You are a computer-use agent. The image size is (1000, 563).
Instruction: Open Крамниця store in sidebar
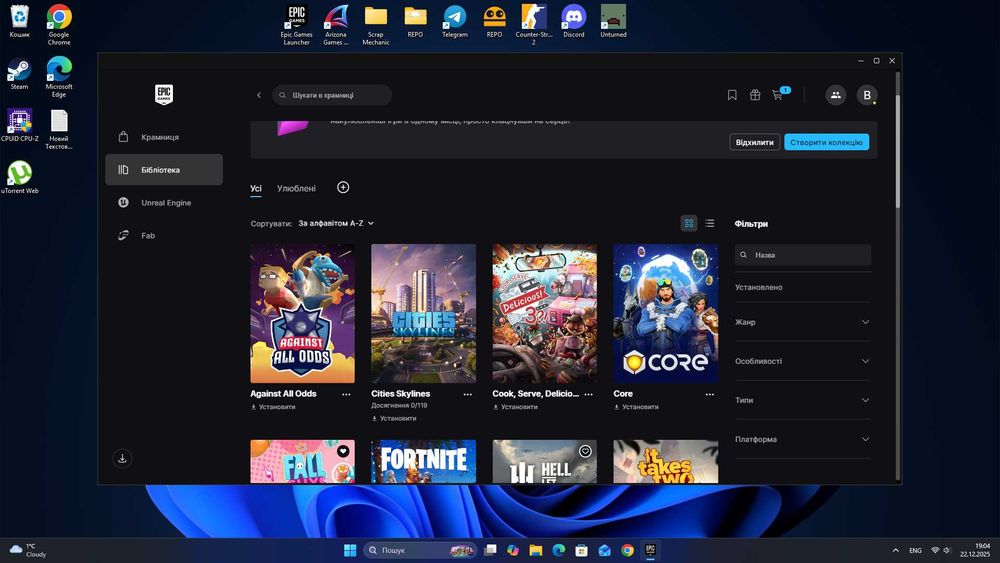[x=164, y=137]
